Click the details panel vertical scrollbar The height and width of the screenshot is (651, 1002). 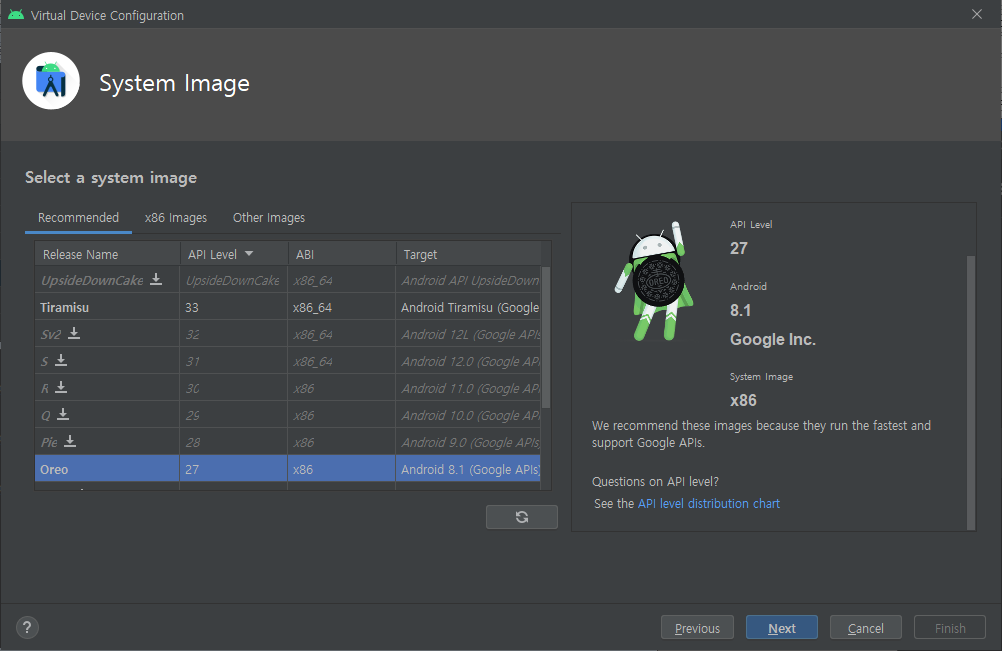971,392
